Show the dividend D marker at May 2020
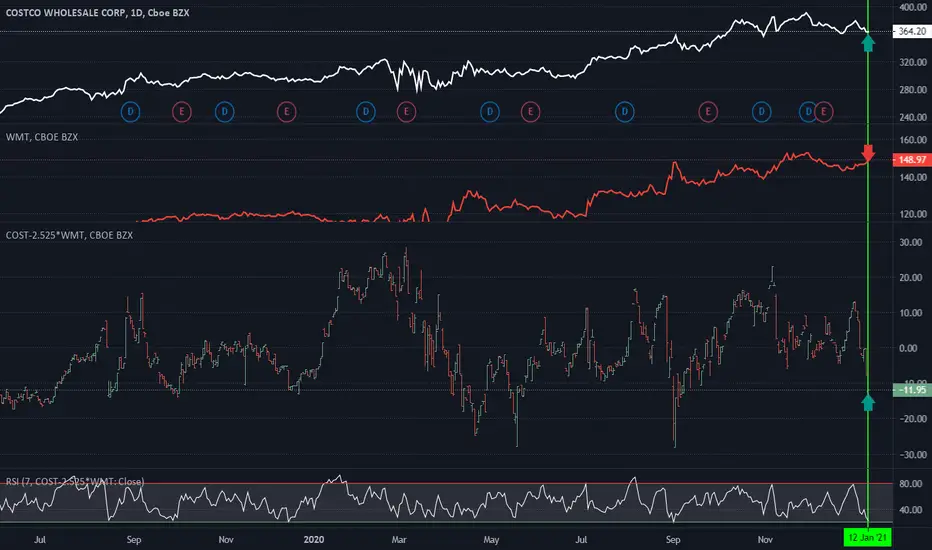The height and width of the screenshot is (550, 932). pyautogui.click(x=490, y=112)
